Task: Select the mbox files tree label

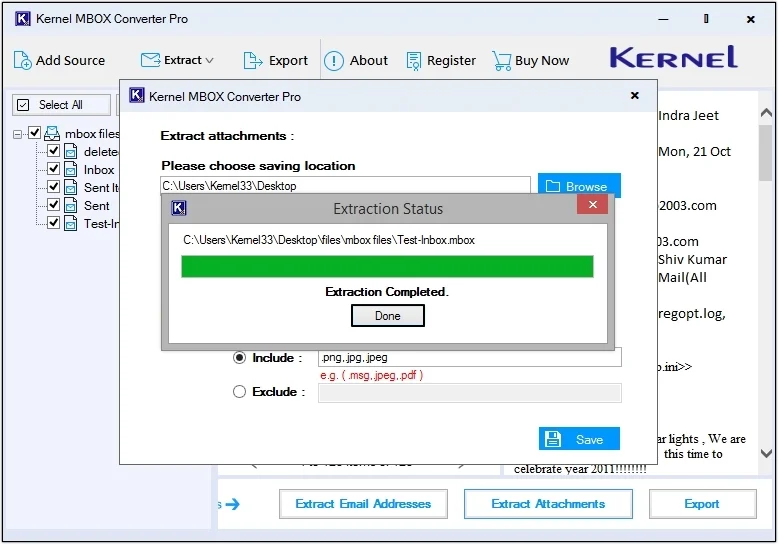Action: 92,134
